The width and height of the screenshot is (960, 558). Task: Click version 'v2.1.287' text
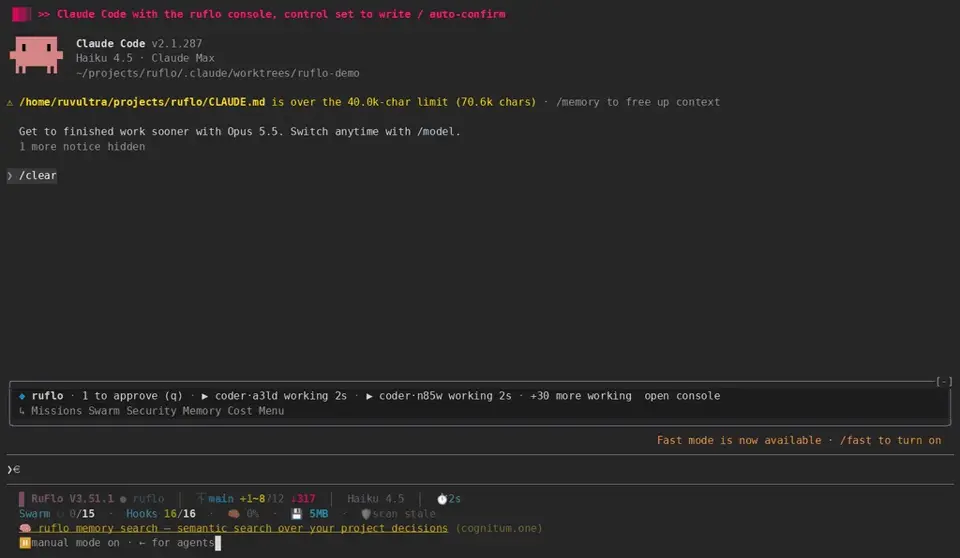177,43
